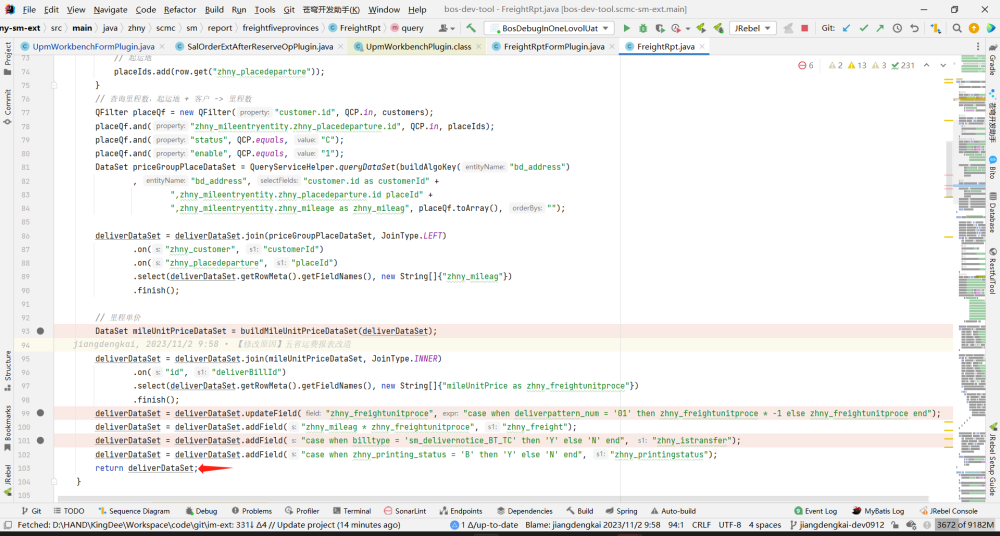Open Search Everywhere magnifier icon
This screenshot has width=1000, height=536.
[x=957, y=28]
